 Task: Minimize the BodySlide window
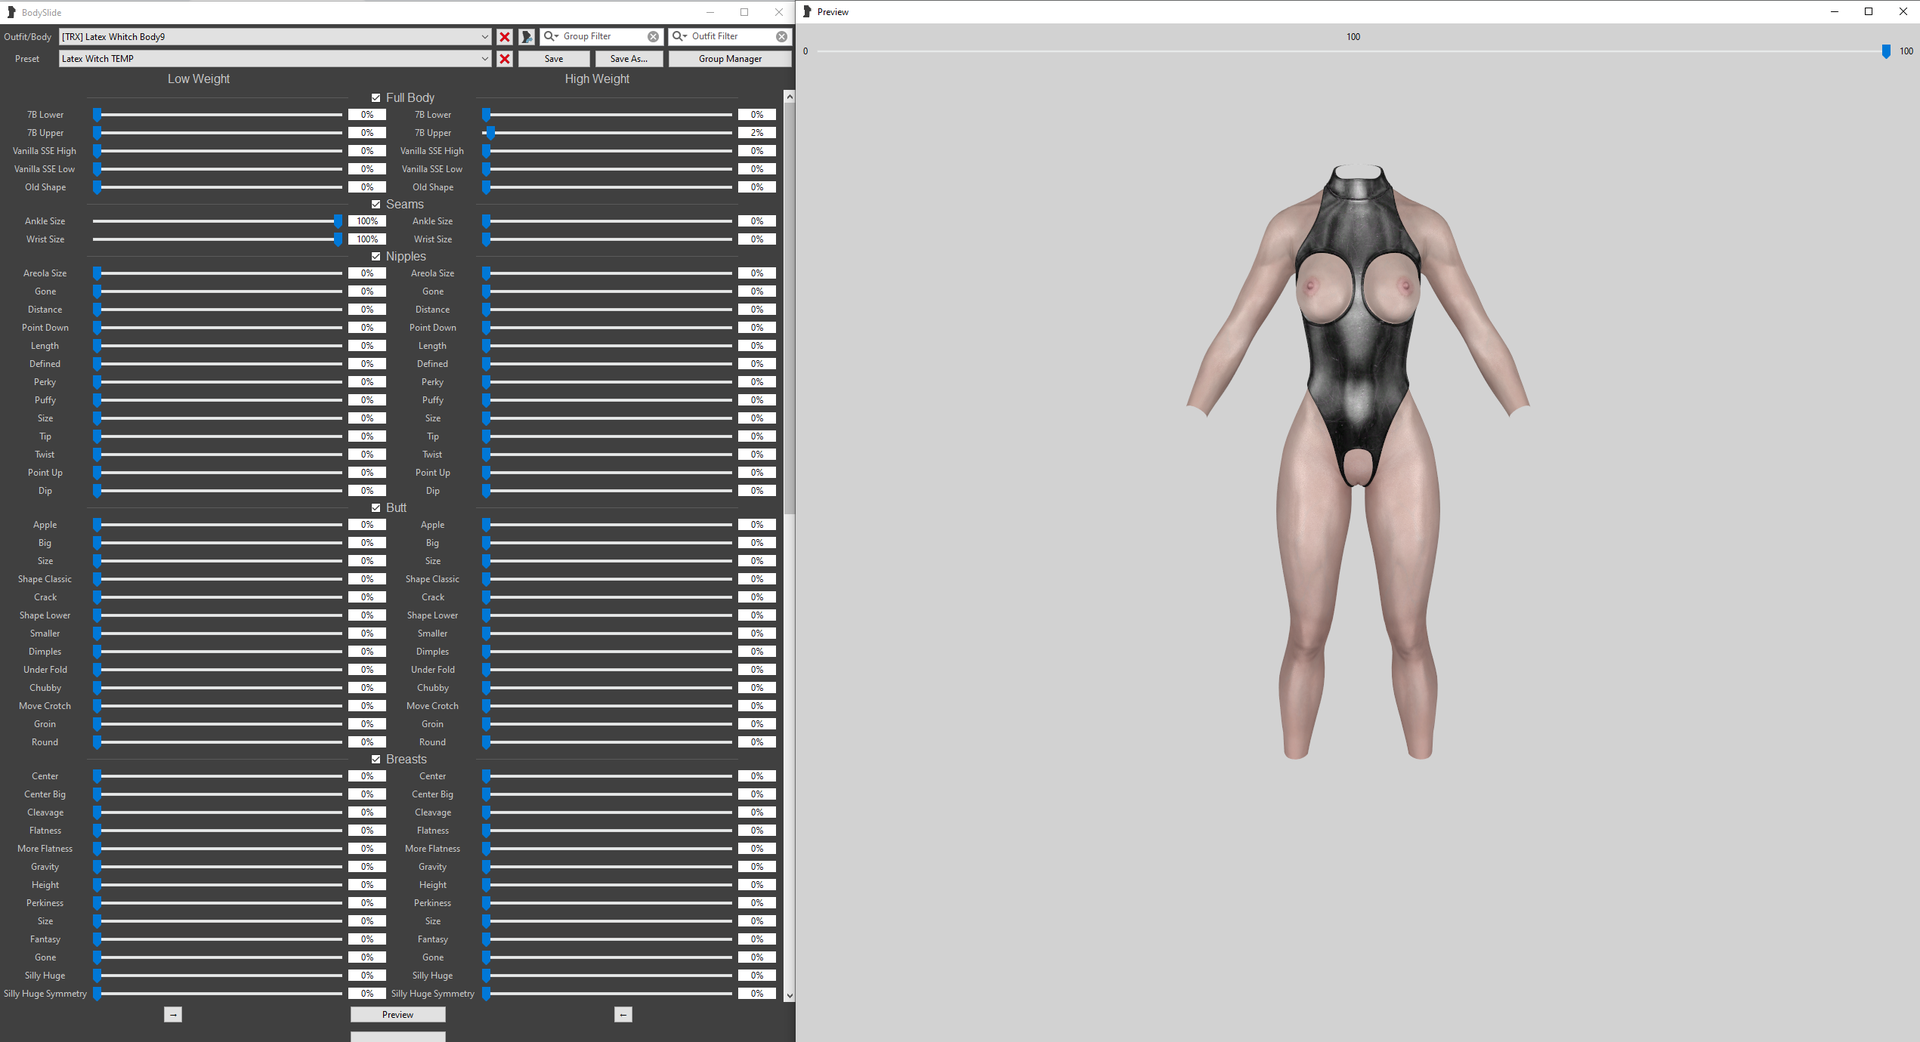coord(710,12)
